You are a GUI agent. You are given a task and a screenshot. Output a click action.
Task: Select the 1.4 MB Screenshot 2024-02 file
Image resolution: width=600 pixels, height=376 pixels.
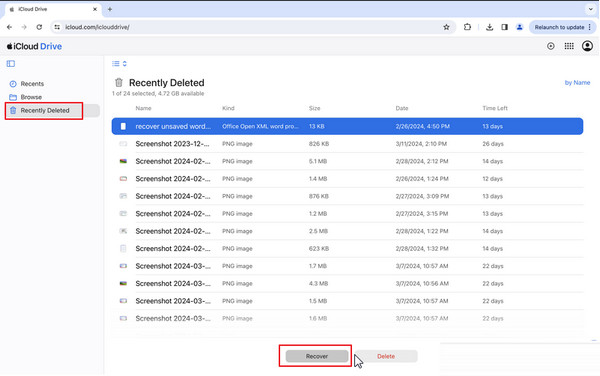[347, 179]
